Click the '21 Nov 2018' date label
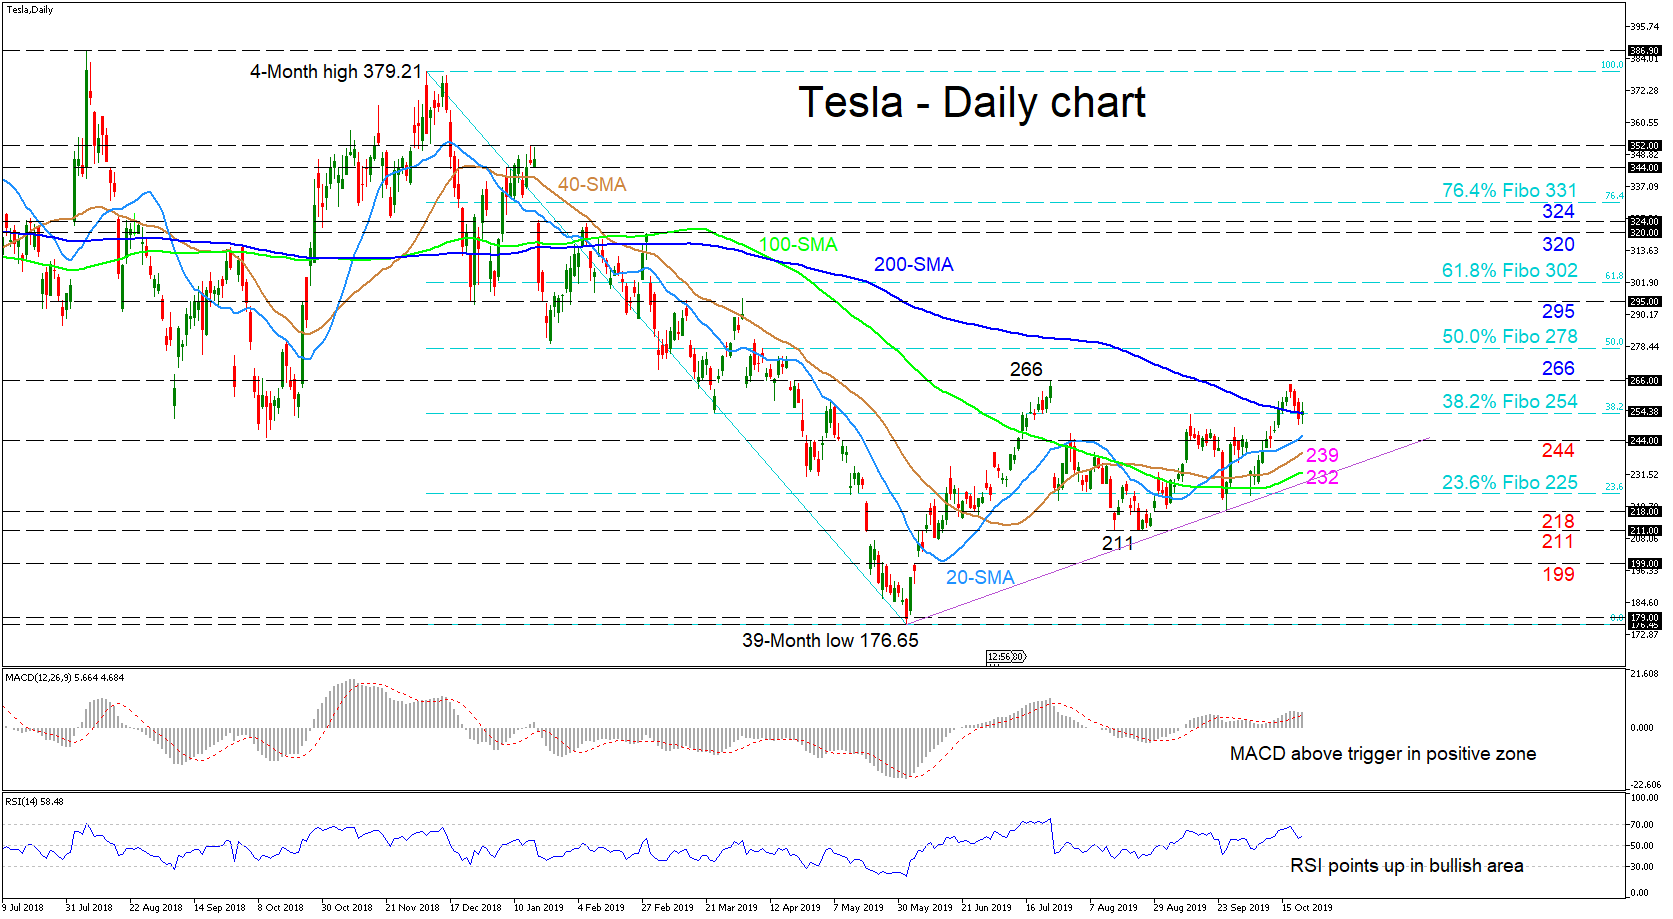 (x=412, y=908)
